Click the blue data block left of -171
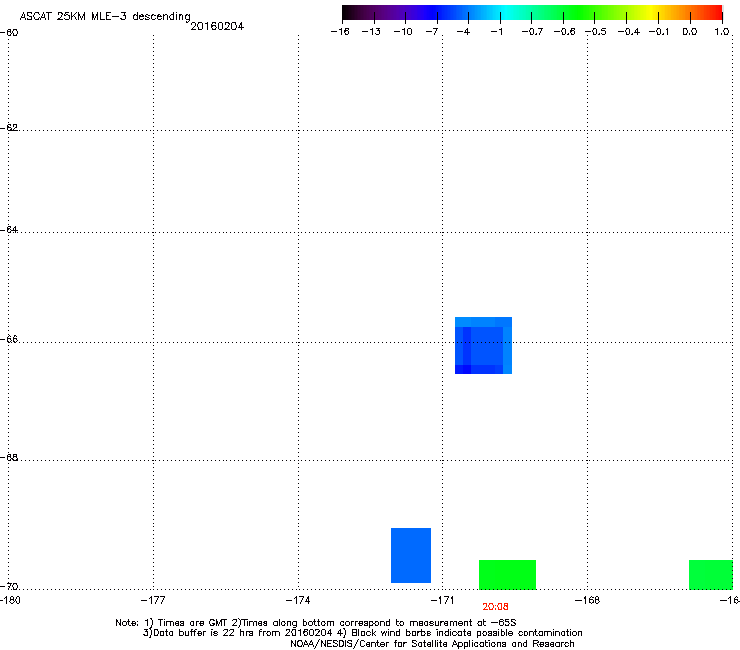Image resolution: width=740 pixels, height=650 pixels. coord(411,555)
